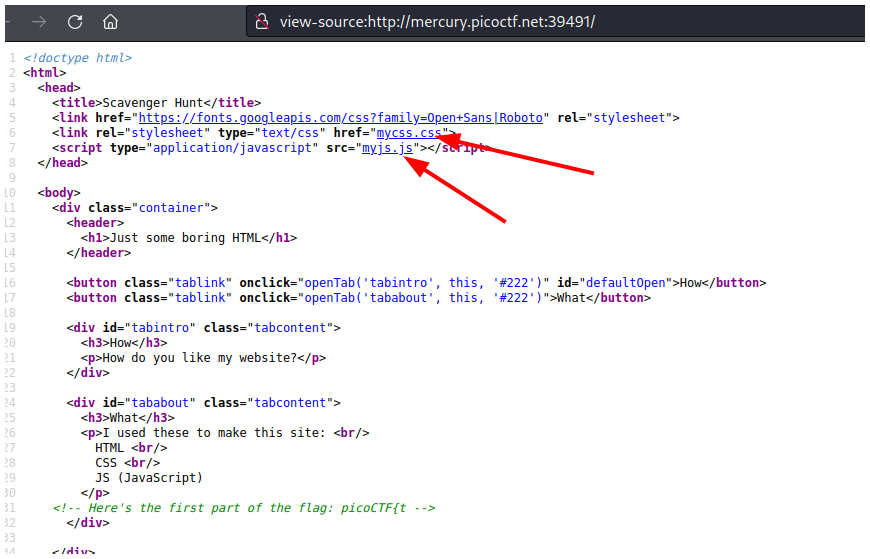Click the doctype html declaration on line 1

[x=78, y=58]
